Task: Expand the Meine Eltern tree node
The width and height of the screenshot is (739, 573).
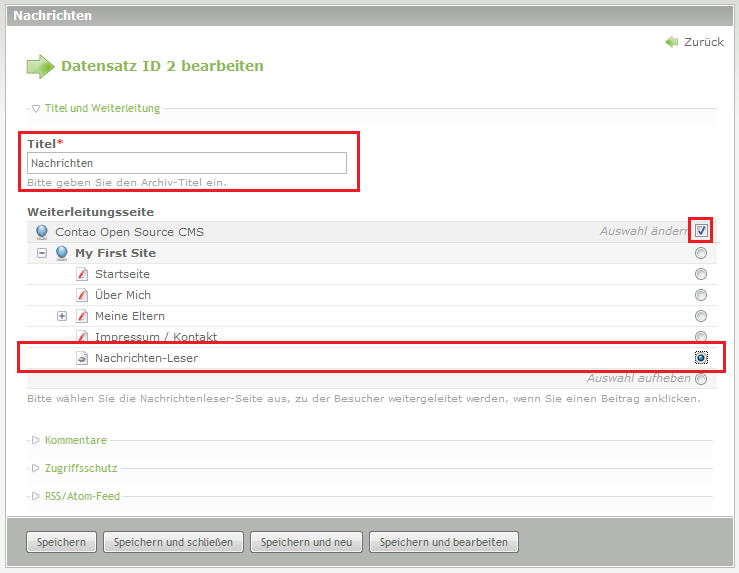Action: pyautogui.click(x=62, y=316)
